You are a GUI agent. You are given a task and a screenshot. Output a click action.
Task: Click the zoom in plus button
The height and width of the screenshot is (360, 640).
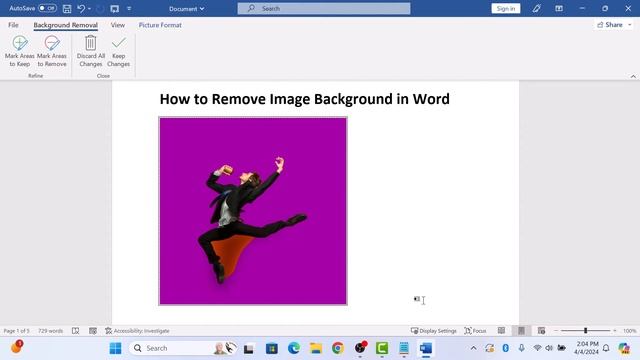coord(615,331)
